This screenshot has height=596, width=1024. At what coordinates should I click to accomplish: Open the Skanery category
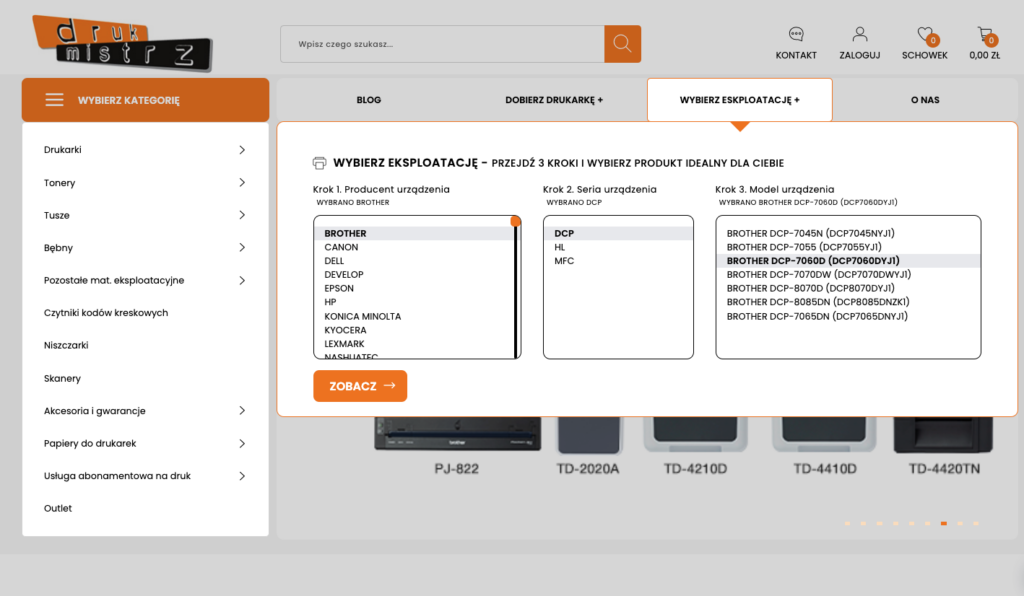coord(62,378)
